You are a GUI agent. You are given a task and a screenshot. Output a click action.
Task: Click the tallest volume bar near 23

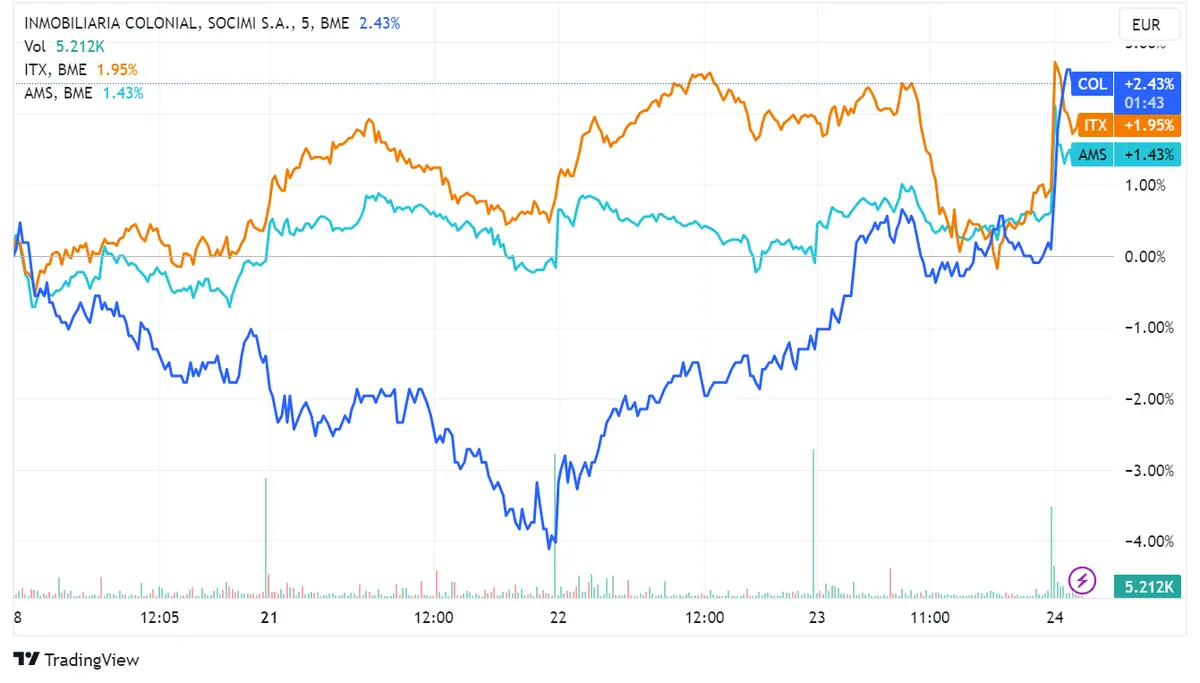812,520
